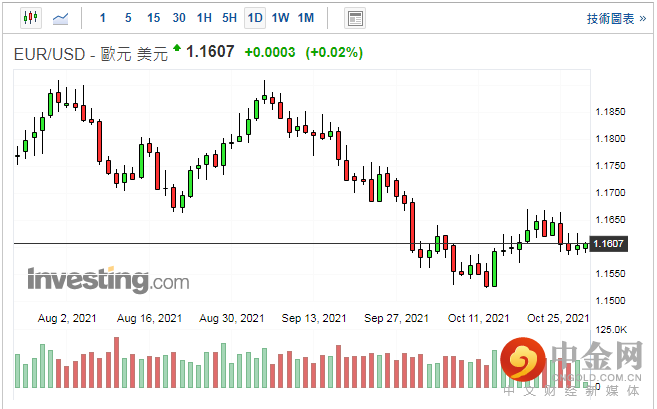Viewport: 657px width, 409px height.
Task: Click the Oct 11, 2021 date label
Action: coord(479,318)
